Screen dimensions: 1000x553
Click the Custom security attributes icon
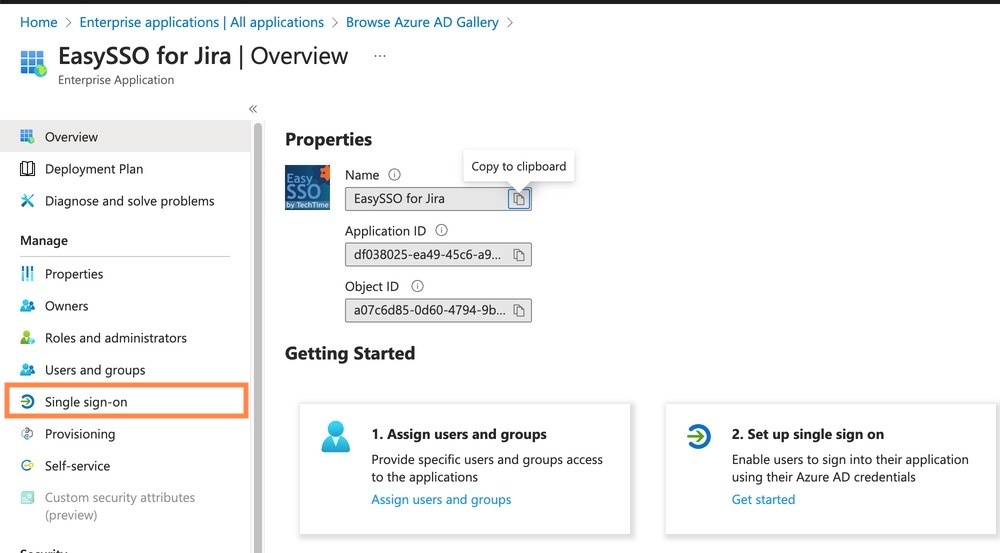[27, 498]
